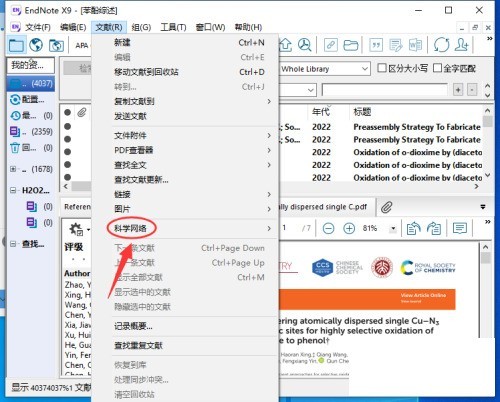Click the open file folder icon
The image size is (500, 402).
pyautogui.click(x=351, y=45)
